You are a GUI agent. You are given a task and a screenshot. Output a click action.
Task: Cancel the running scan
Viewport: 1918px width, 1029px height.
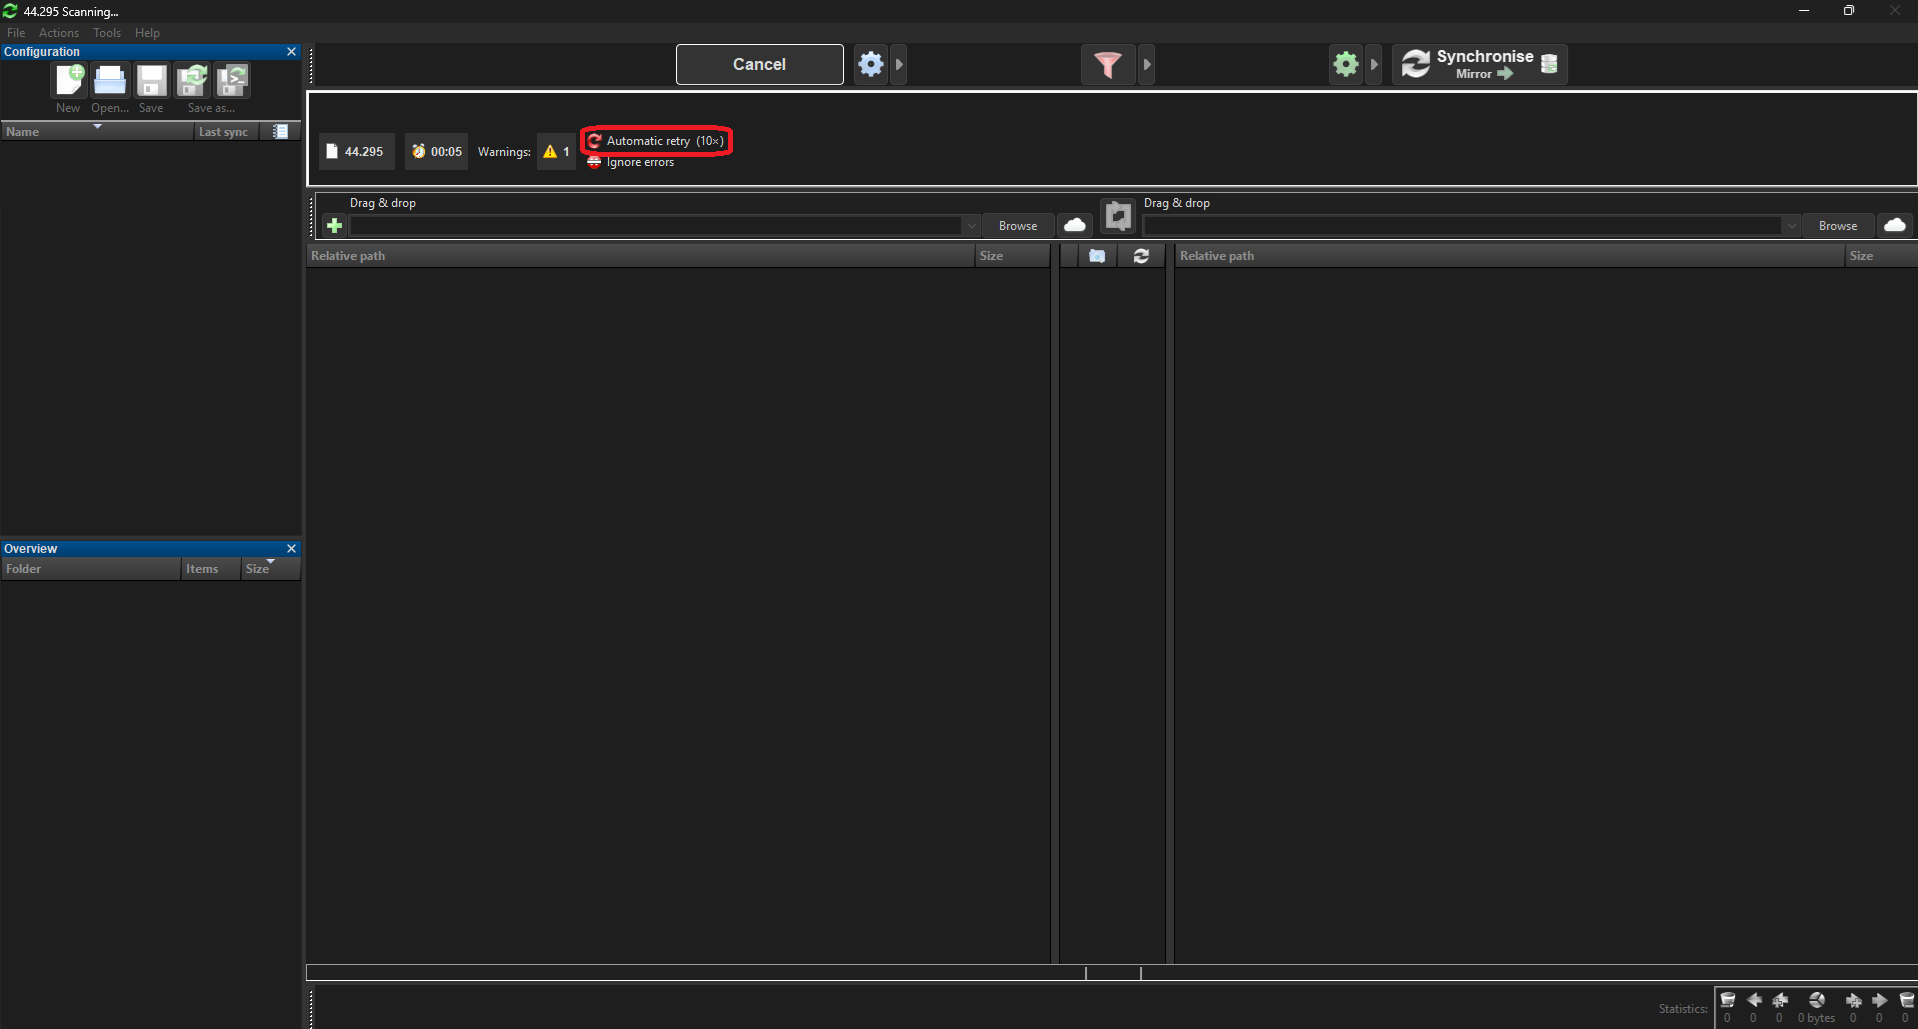[x=759, y=64]
